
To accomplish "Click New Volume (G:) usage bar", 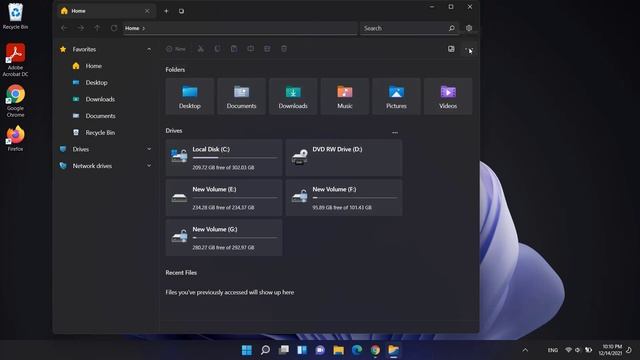I will pos(235,238).
